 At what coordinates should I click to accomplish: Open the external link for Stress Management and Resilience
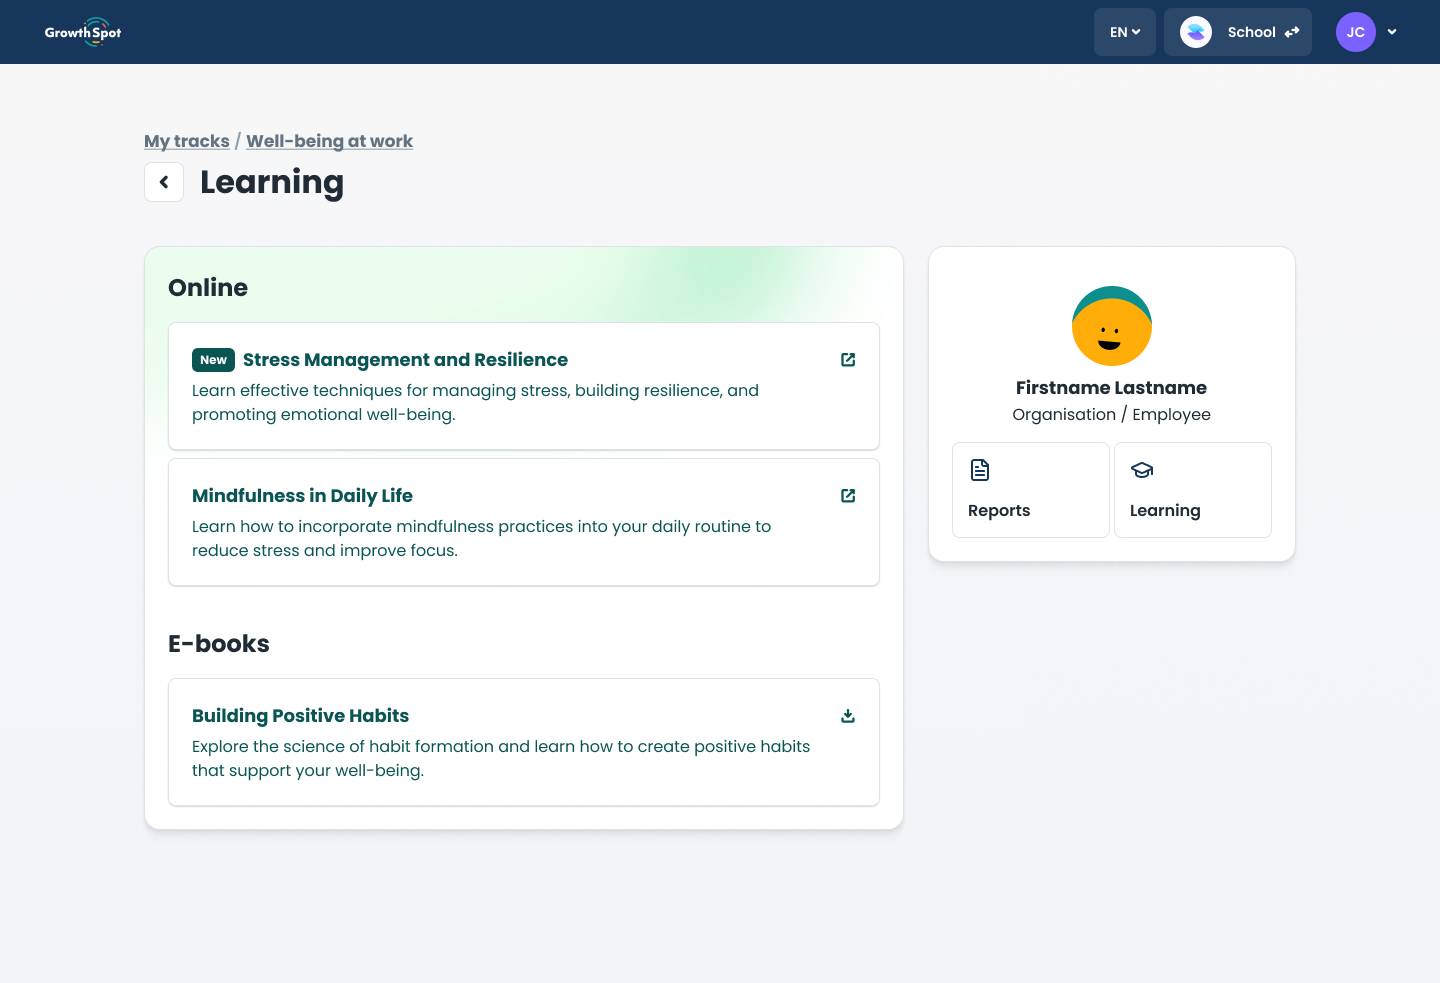click(847, 360)
